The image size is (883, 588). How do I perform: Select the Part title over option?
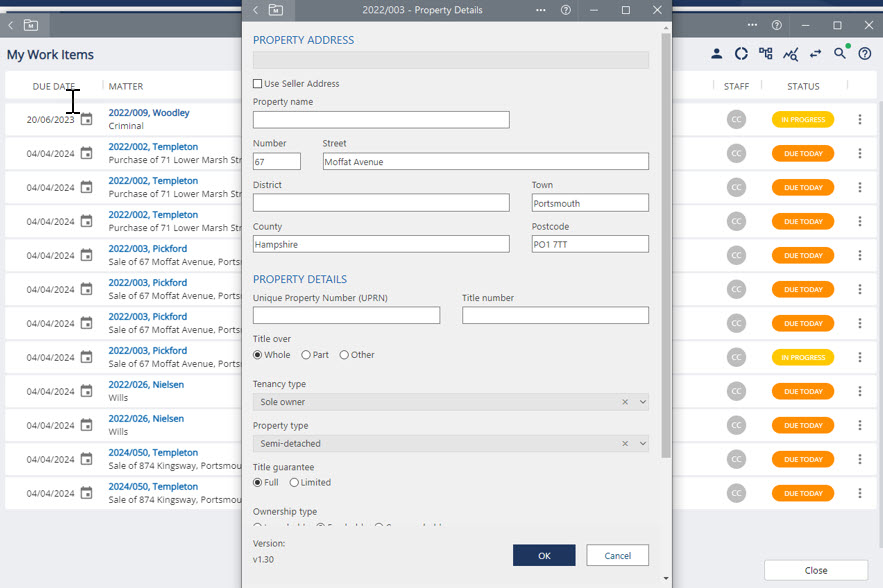[306, 355]
